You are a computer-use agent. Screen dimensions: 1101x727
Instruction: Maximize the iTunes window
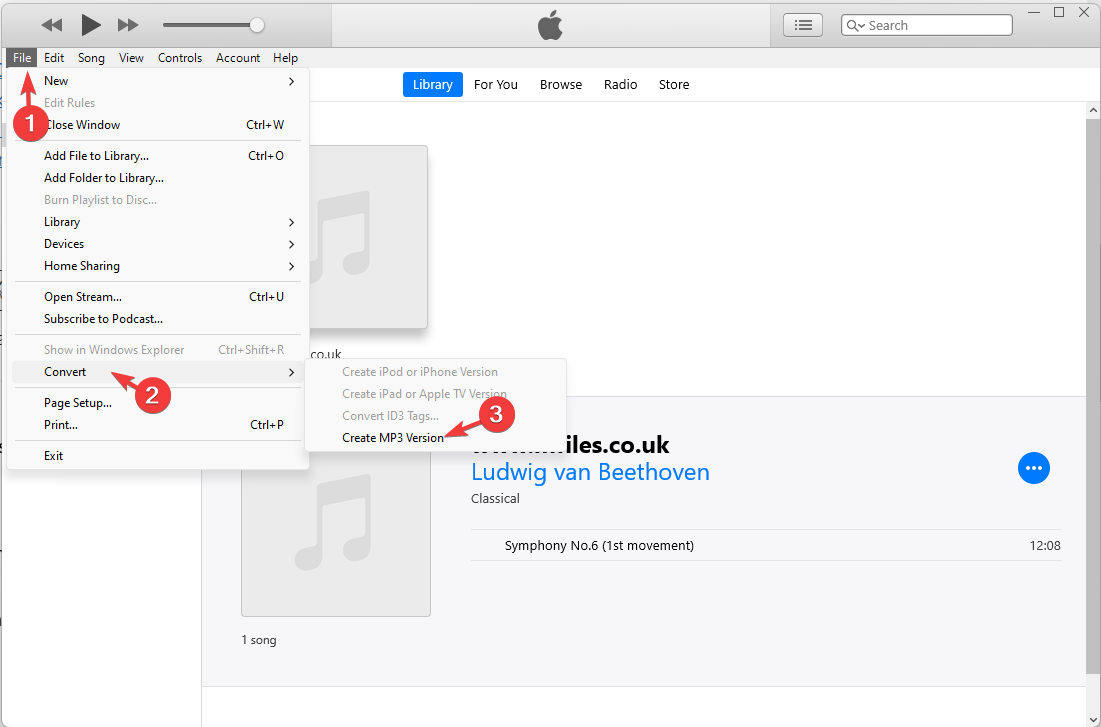(x=1059, y=11)
